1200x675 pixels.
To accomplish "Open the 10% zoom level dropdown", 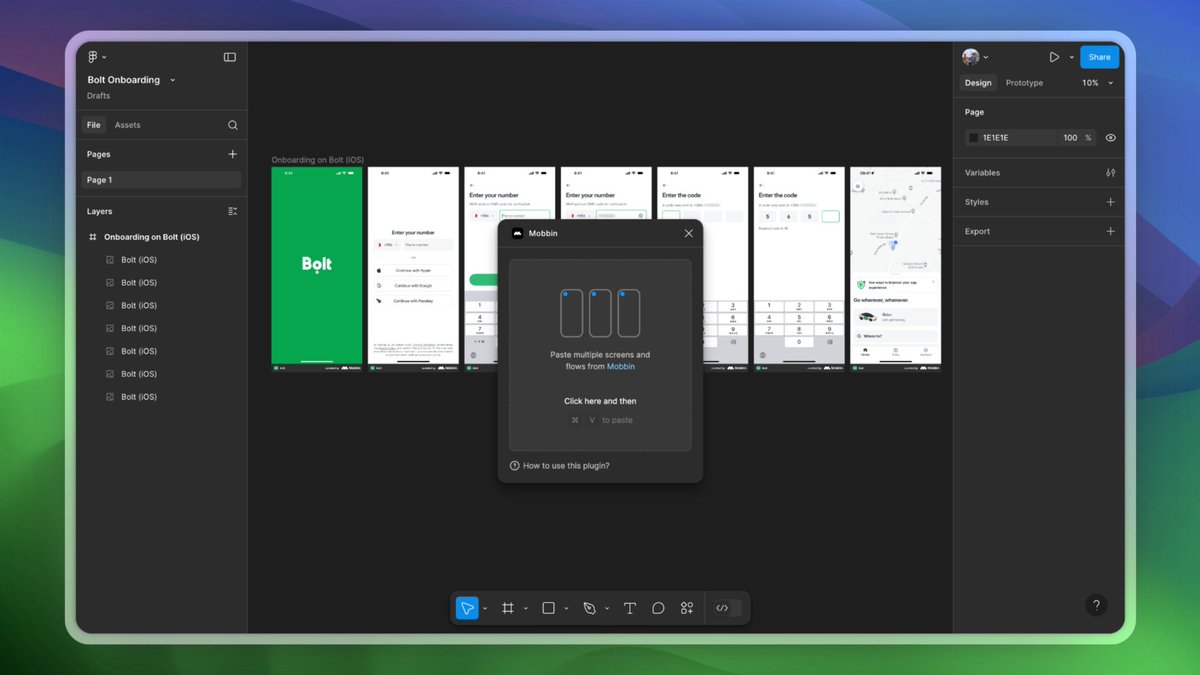I will click(1097, 83).
